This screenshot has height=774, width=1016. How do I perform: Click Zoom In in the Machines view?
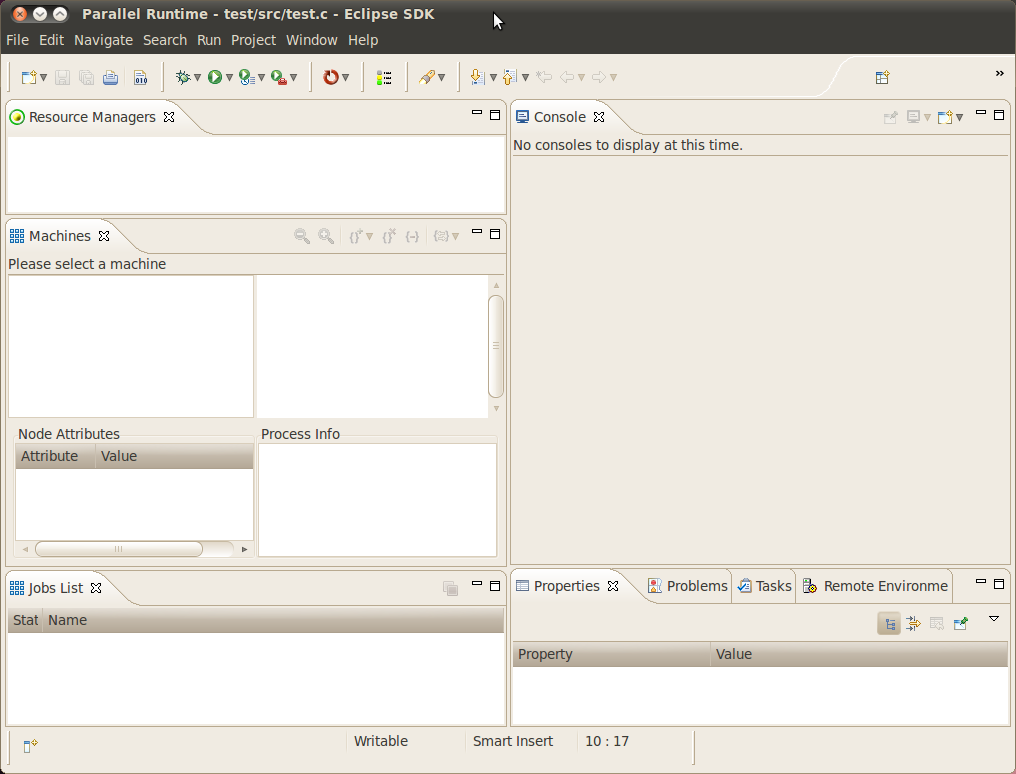pyautogui.click(x=326, y=236)
